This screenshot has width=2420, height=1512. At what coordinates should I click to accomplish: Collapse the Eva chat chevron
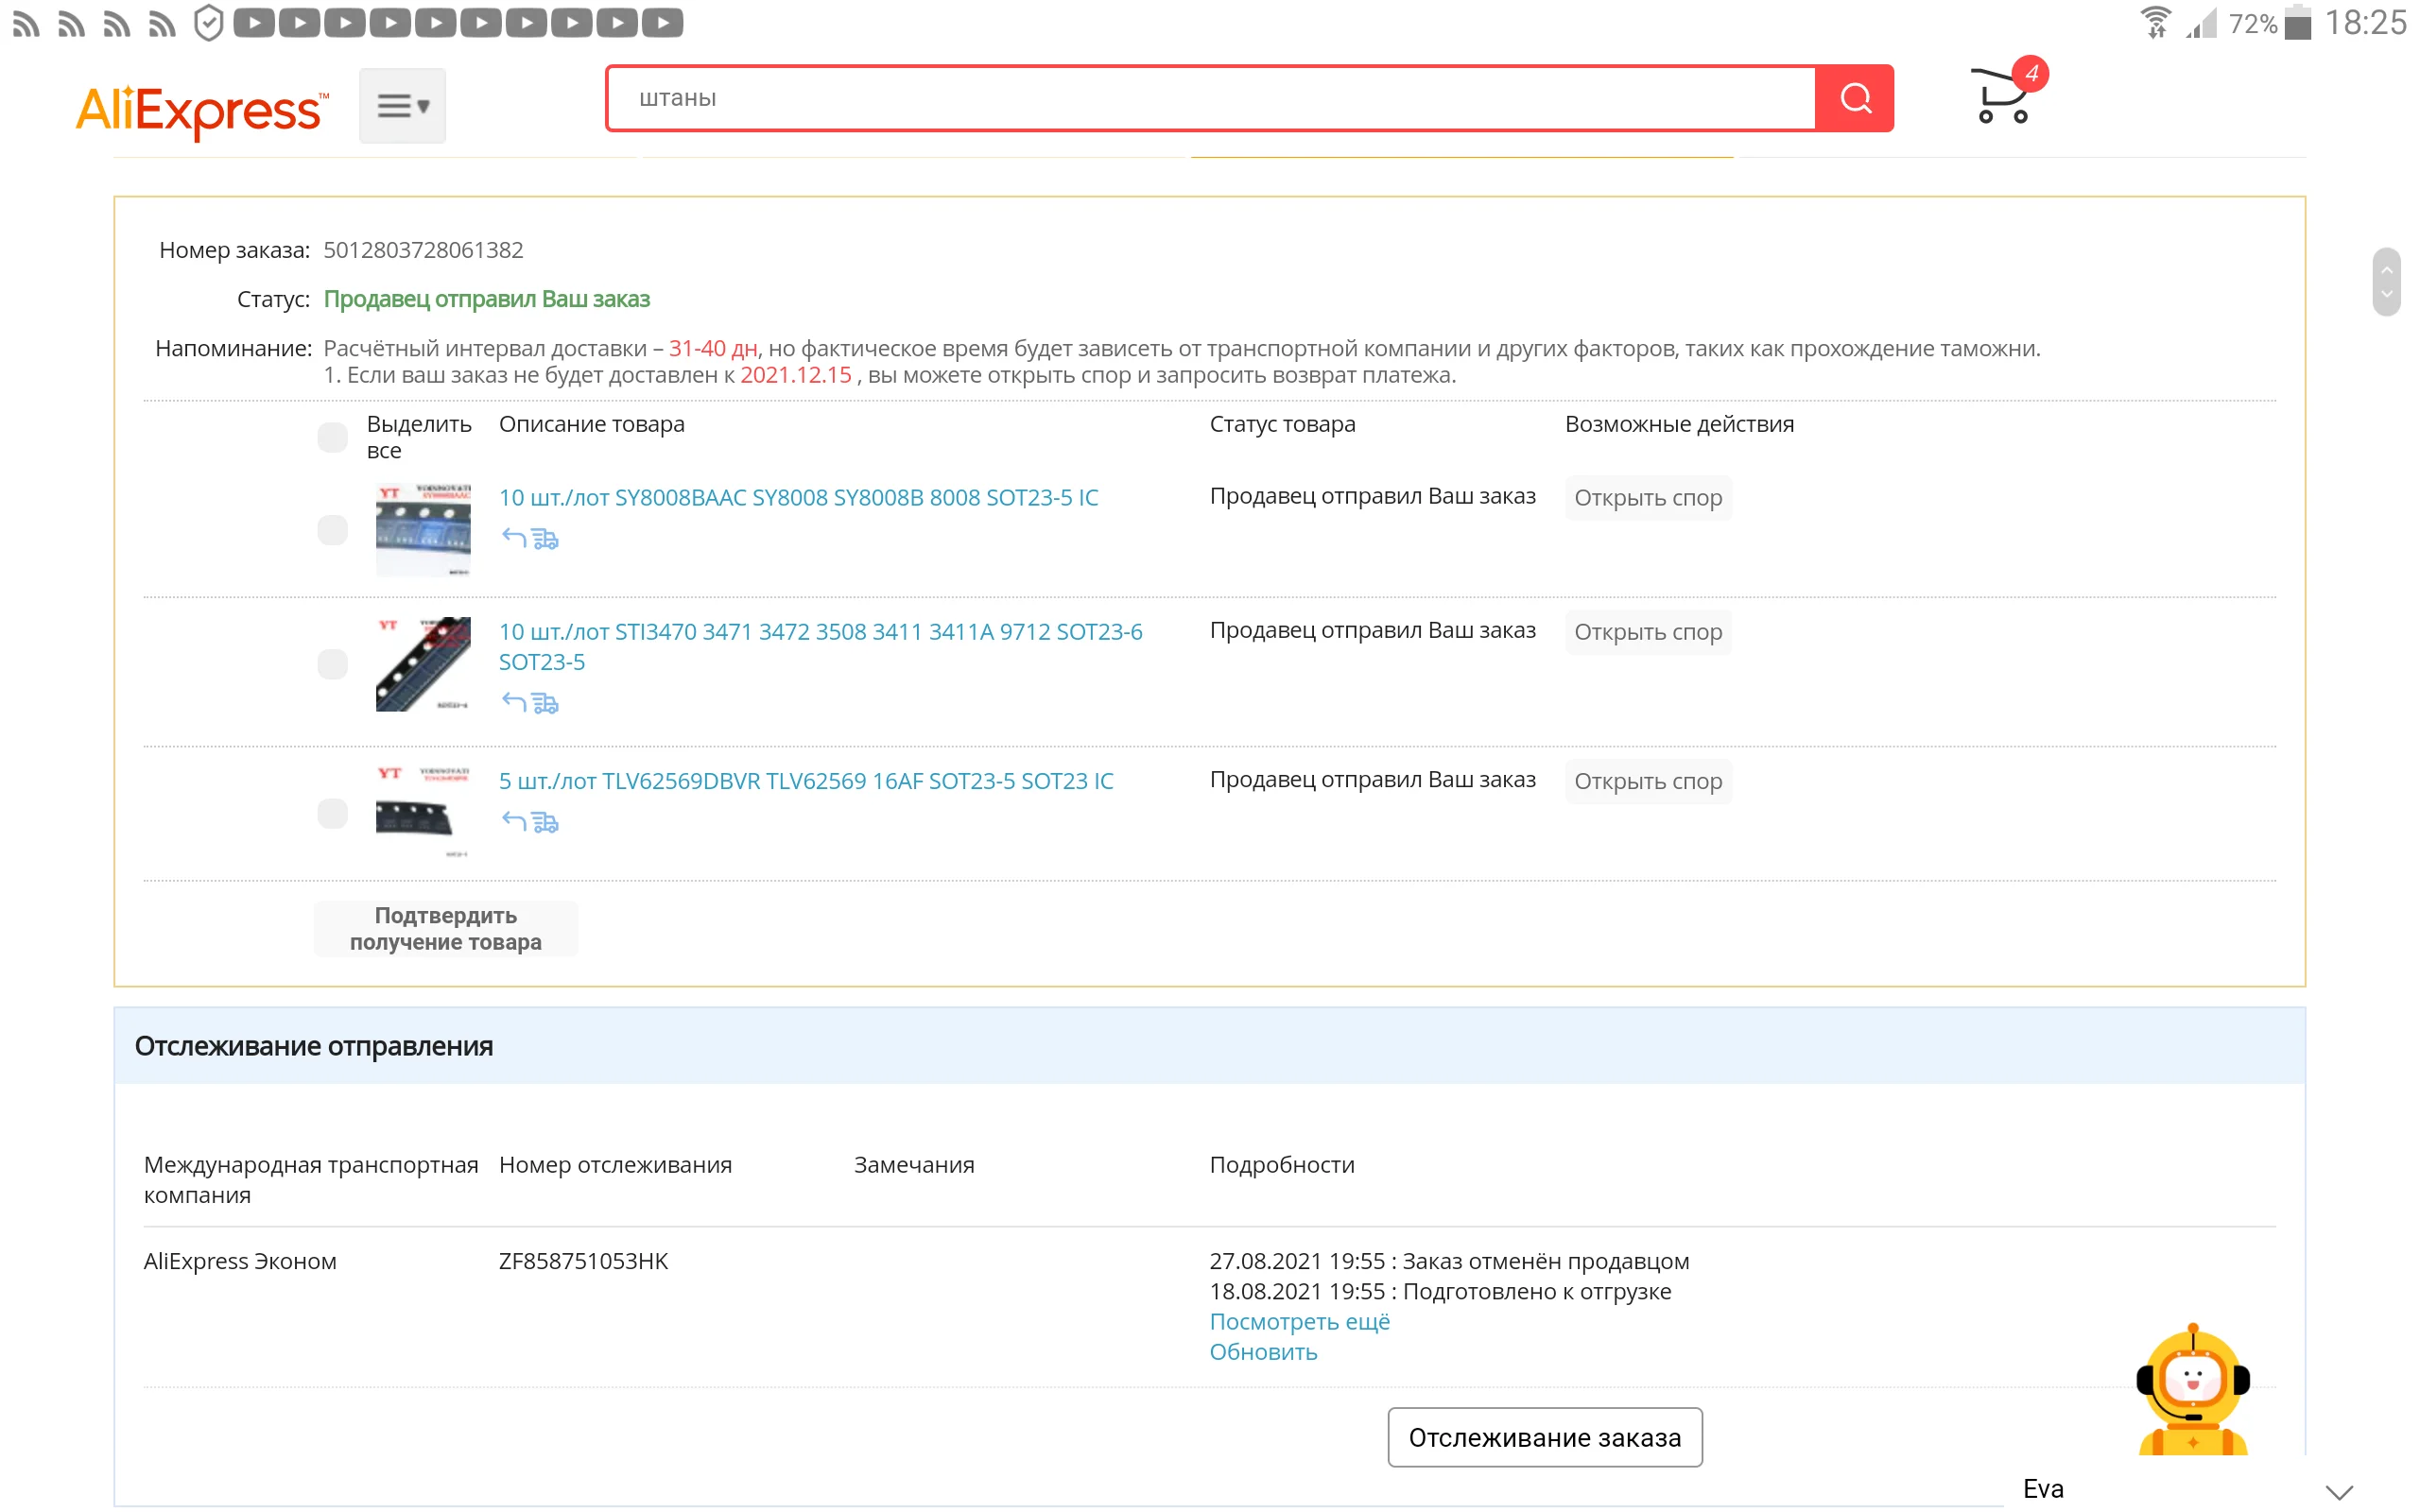(x=2338, y=1491)
